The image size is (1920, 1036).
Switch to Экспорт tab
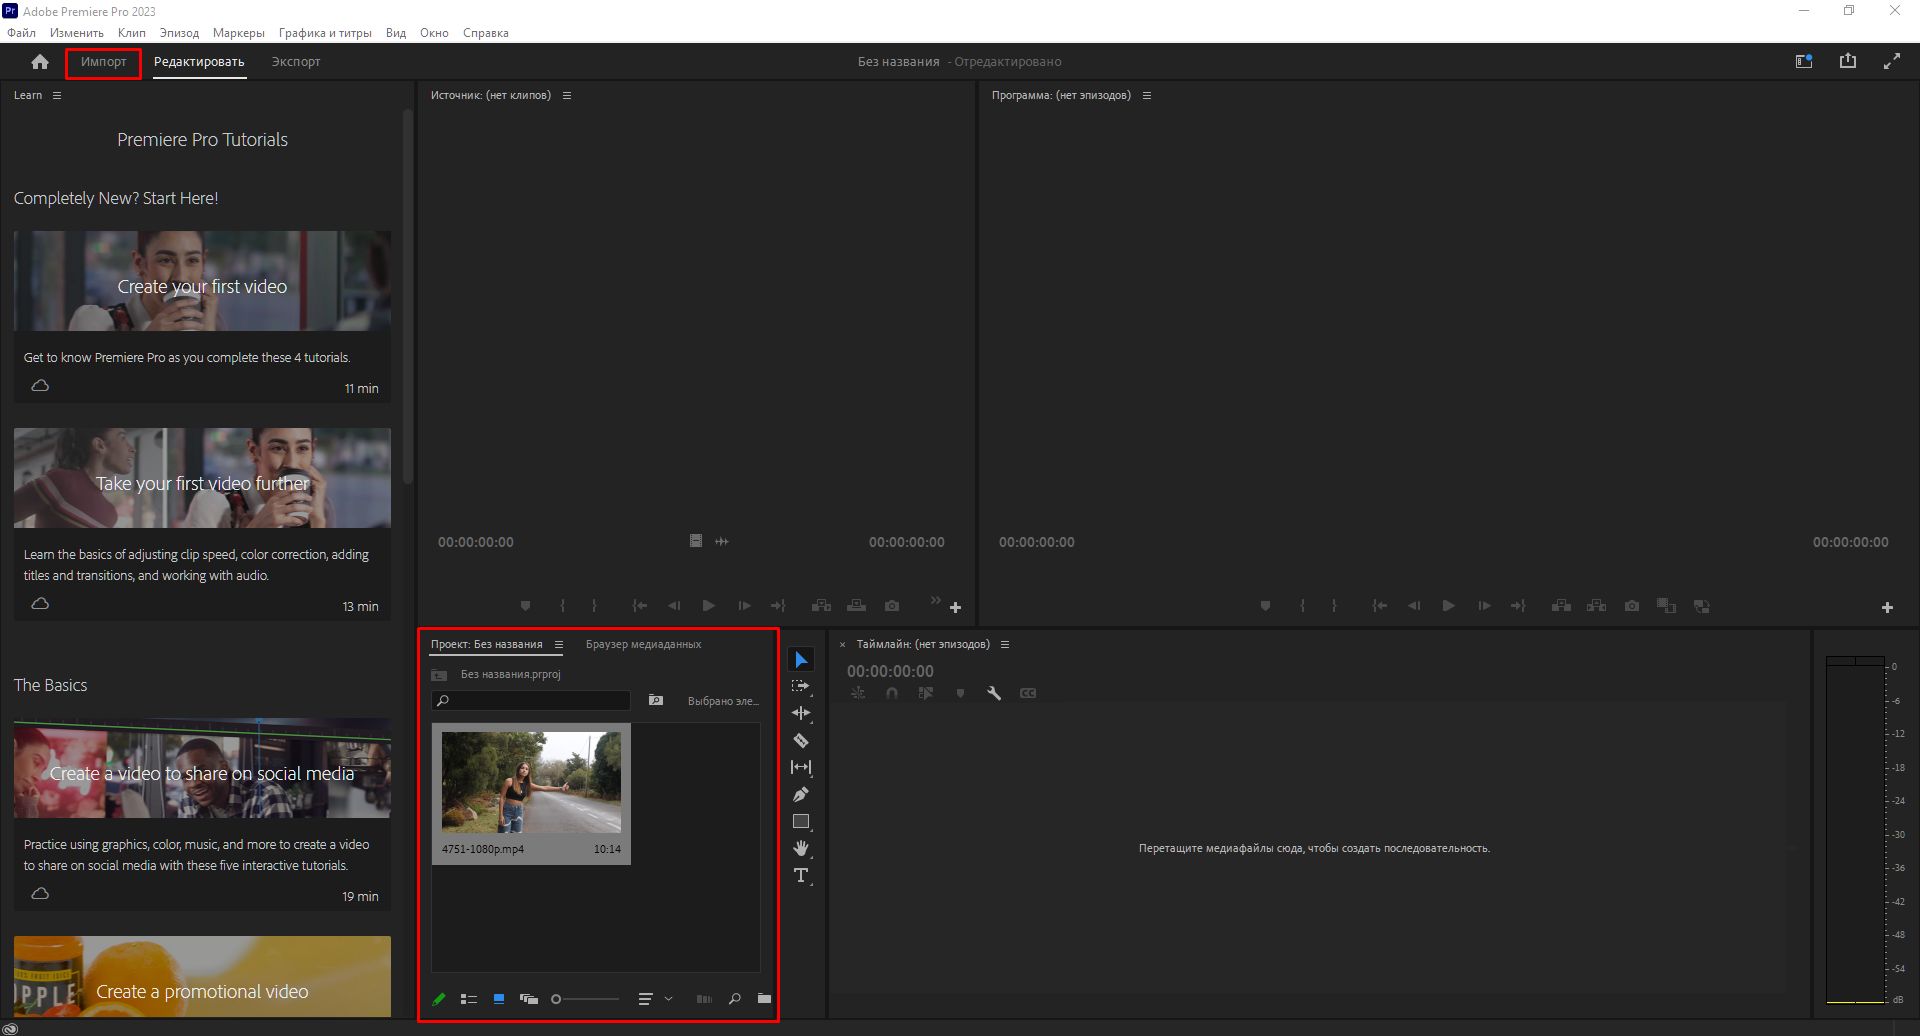[296, 62]
